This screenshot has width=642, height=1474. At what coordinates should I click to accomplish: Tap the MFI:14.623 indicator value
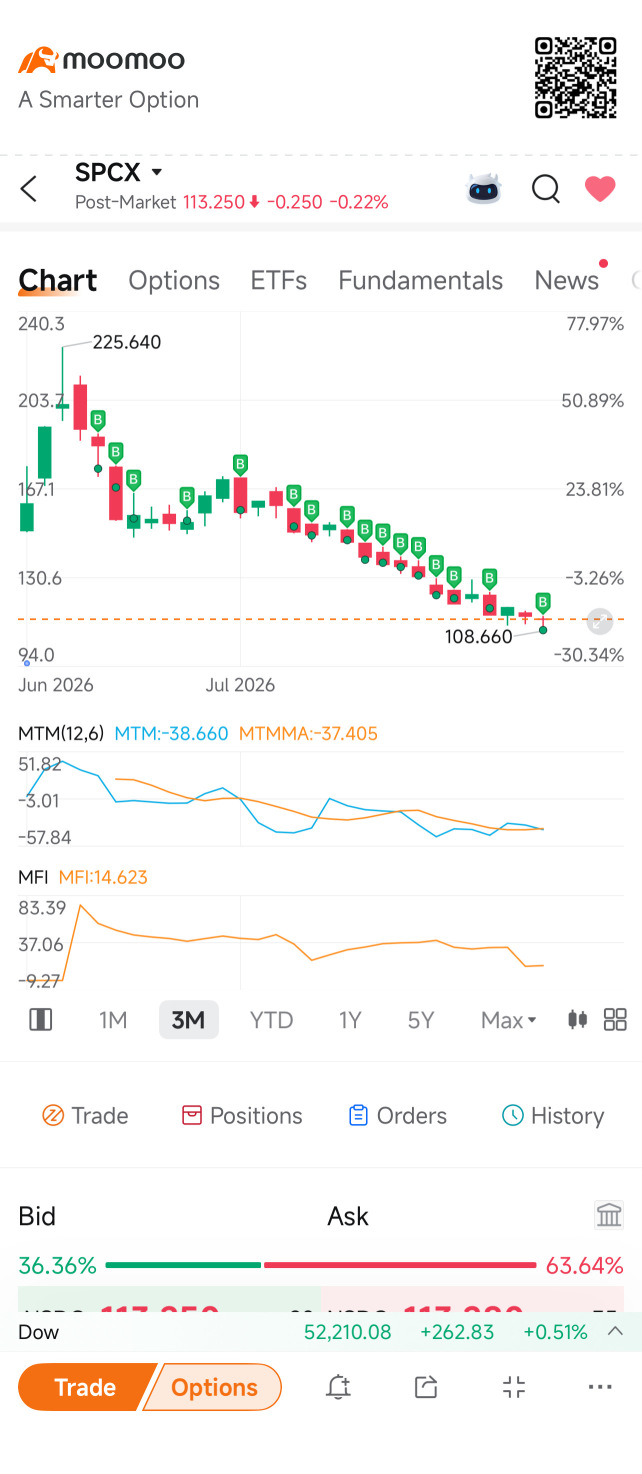103,878
